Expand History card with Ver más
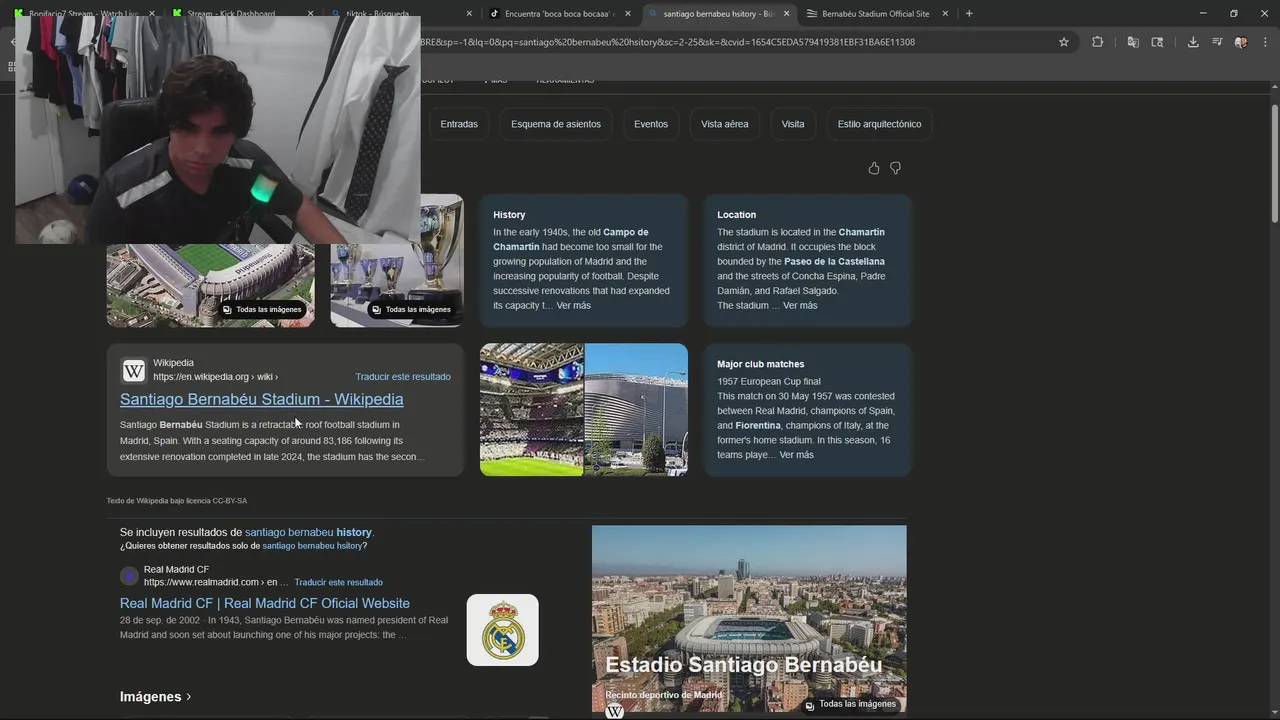This screenshot has height=720, width=1280. 573,306
